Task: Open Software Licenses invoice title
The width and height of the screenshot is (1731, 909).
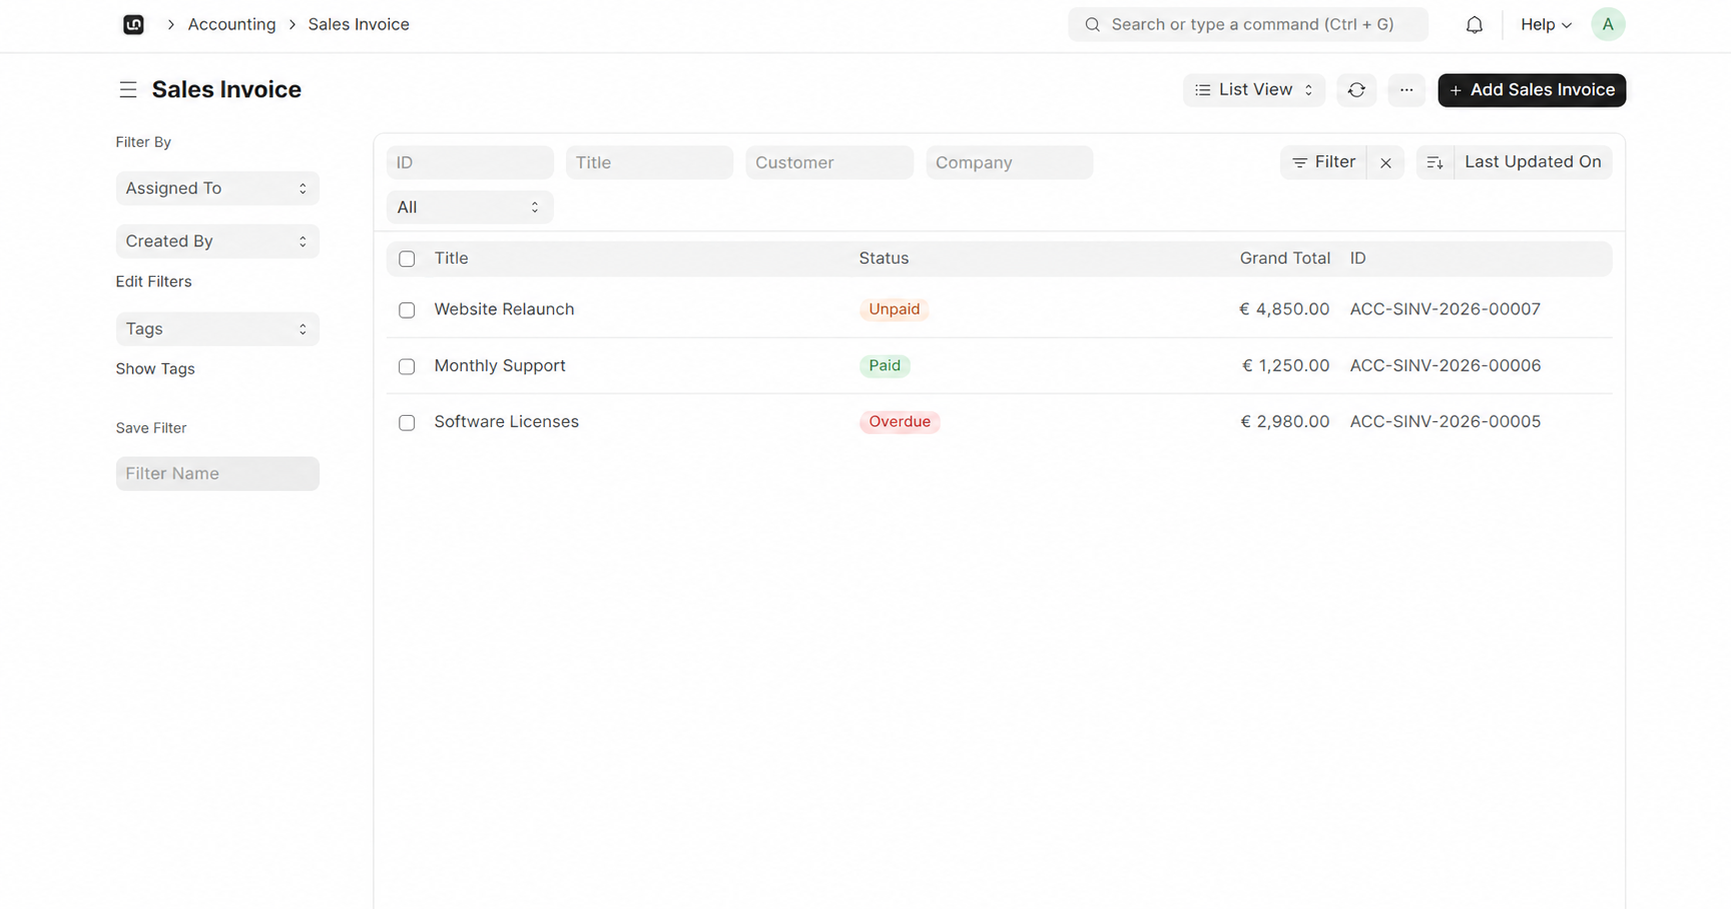Action: [x=506, y=422]
